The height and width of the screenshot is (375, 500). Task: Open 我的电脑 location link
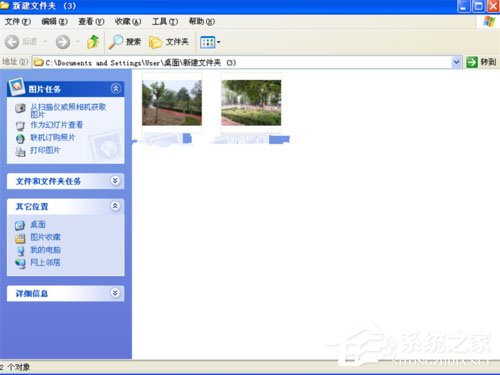click(45, 250)
